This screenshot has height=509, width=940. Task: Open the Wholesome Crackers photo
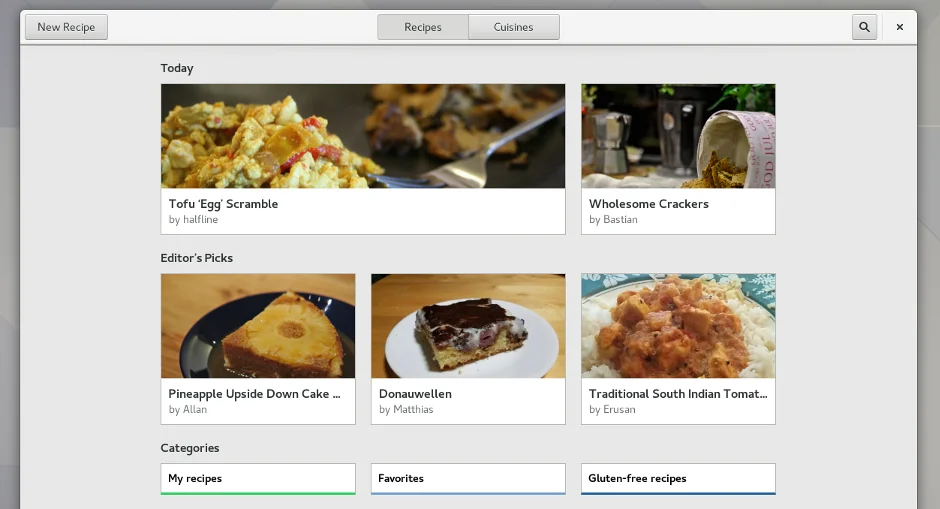pyautogui.click(x=678, y=136)
